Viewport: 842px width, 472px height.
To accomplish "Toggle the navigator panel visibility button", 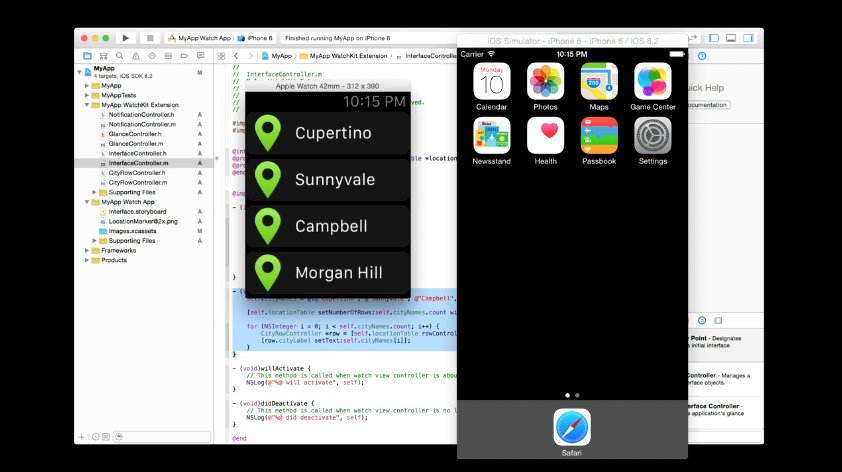I will click(x=715, y=38).
